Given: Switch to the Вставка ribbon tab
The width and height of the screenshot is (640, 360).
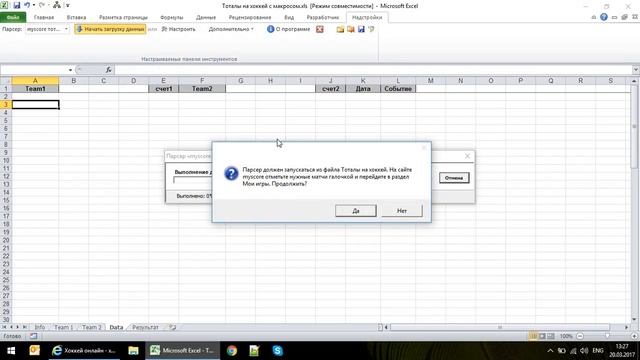Looking at the screenshot, I should point(76,18).
